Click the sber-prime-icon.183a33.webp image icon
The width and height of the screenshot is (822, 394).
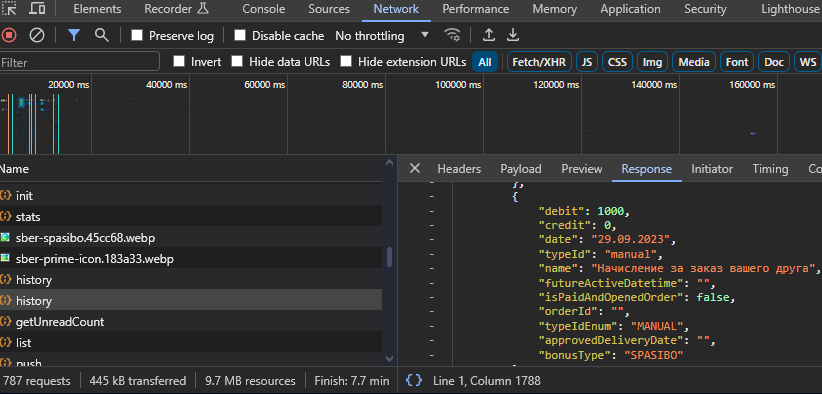click(x=5, y=259)
